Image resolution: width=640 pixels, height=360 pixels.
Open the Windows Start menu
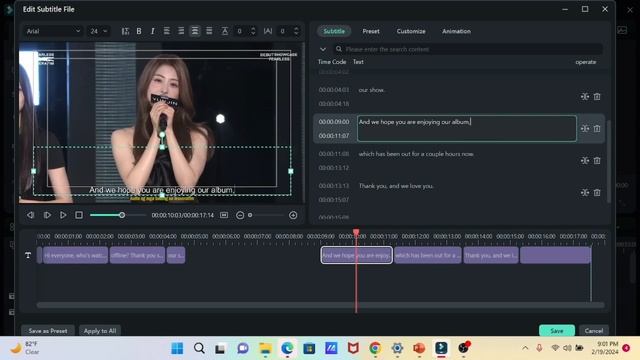tap(177, 348)
